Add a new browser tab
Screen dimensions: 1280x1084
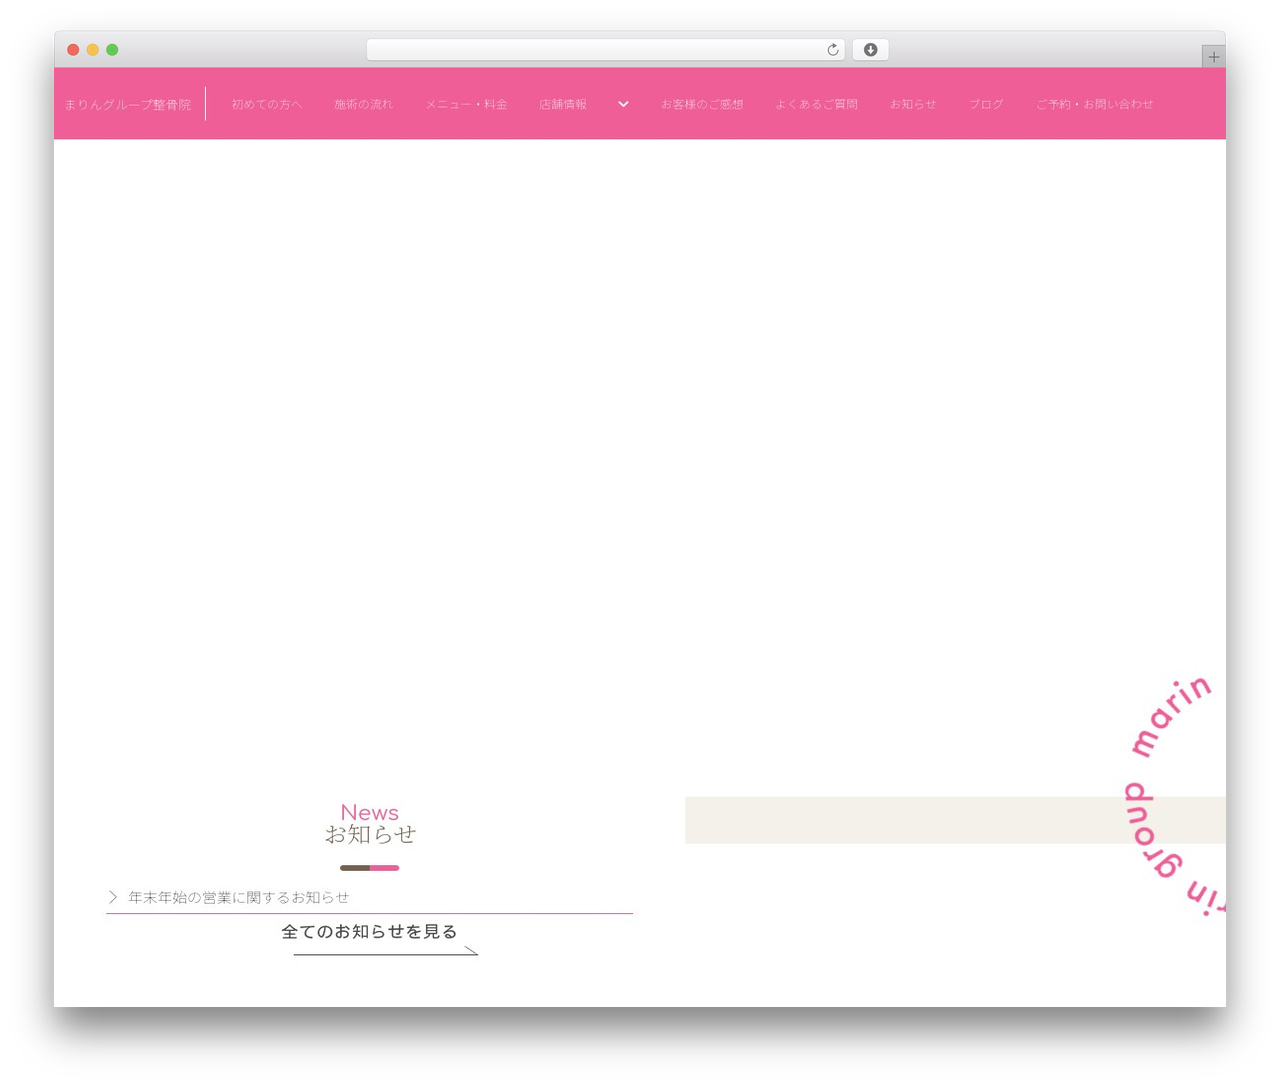[x=1213, y=57]
